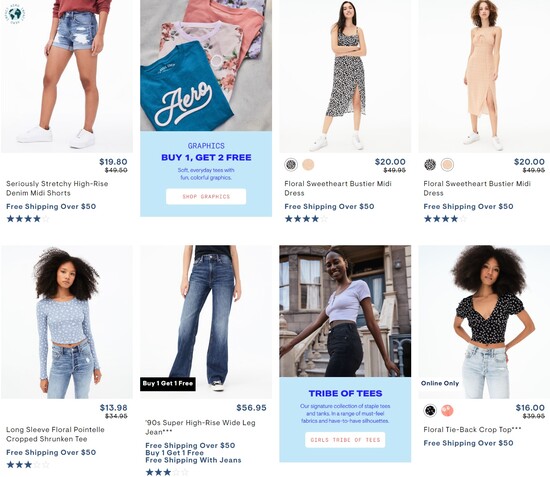Screen dimensions: 550x477
Task: Click the Tribe of Tees model photo
Action: point(345,311)
